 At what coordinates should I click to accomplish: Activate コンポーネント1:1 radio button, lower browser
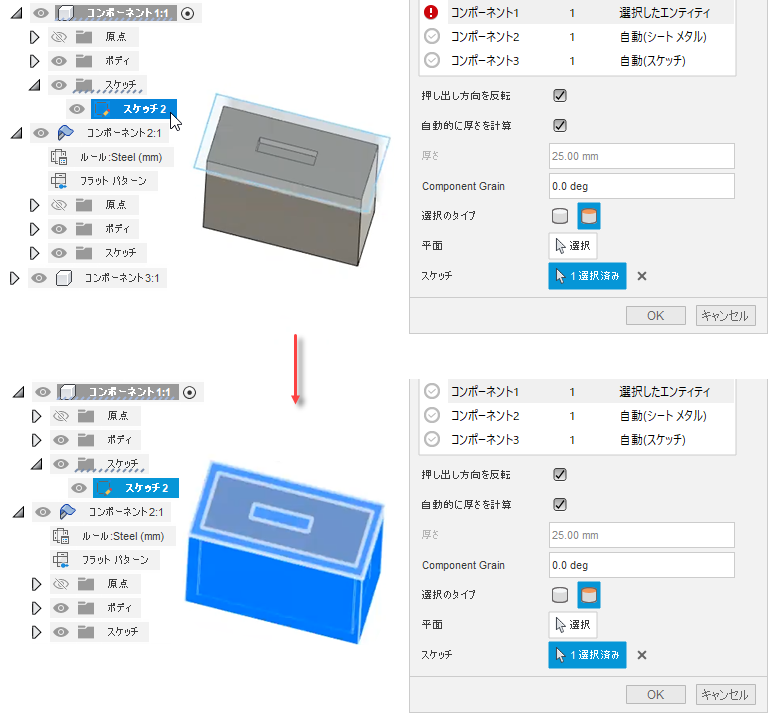click(x=190, y=392)
